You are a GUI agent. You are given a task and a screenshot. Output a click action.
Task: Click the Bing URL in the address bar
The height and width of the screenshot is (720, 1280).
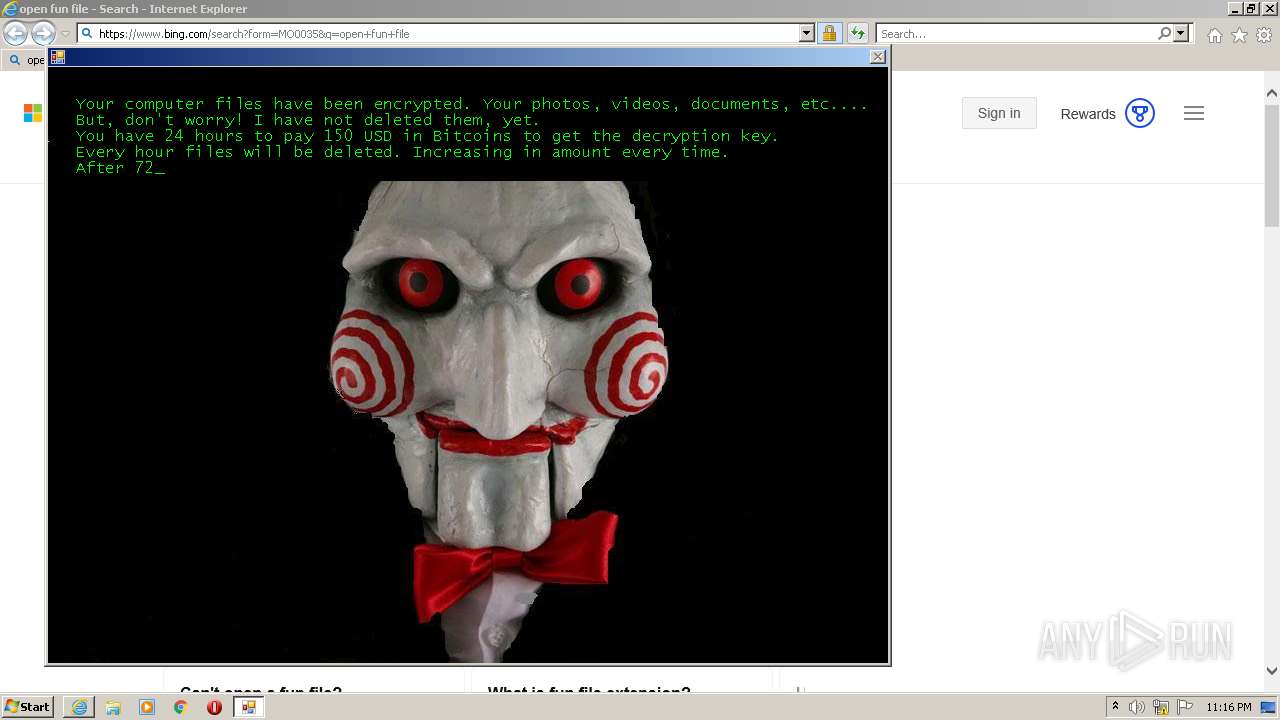tap(254, 34)
